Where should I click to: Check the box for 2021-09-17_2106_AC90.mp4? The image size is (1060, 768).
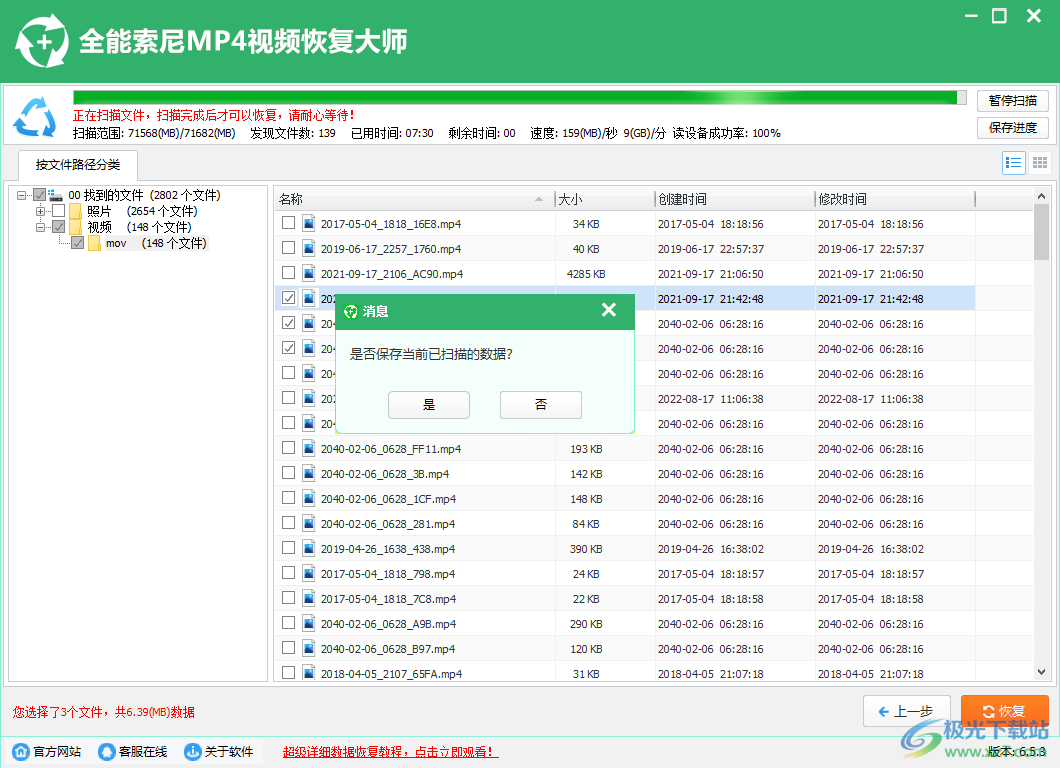pyautogui.click(x=289, y=272)
